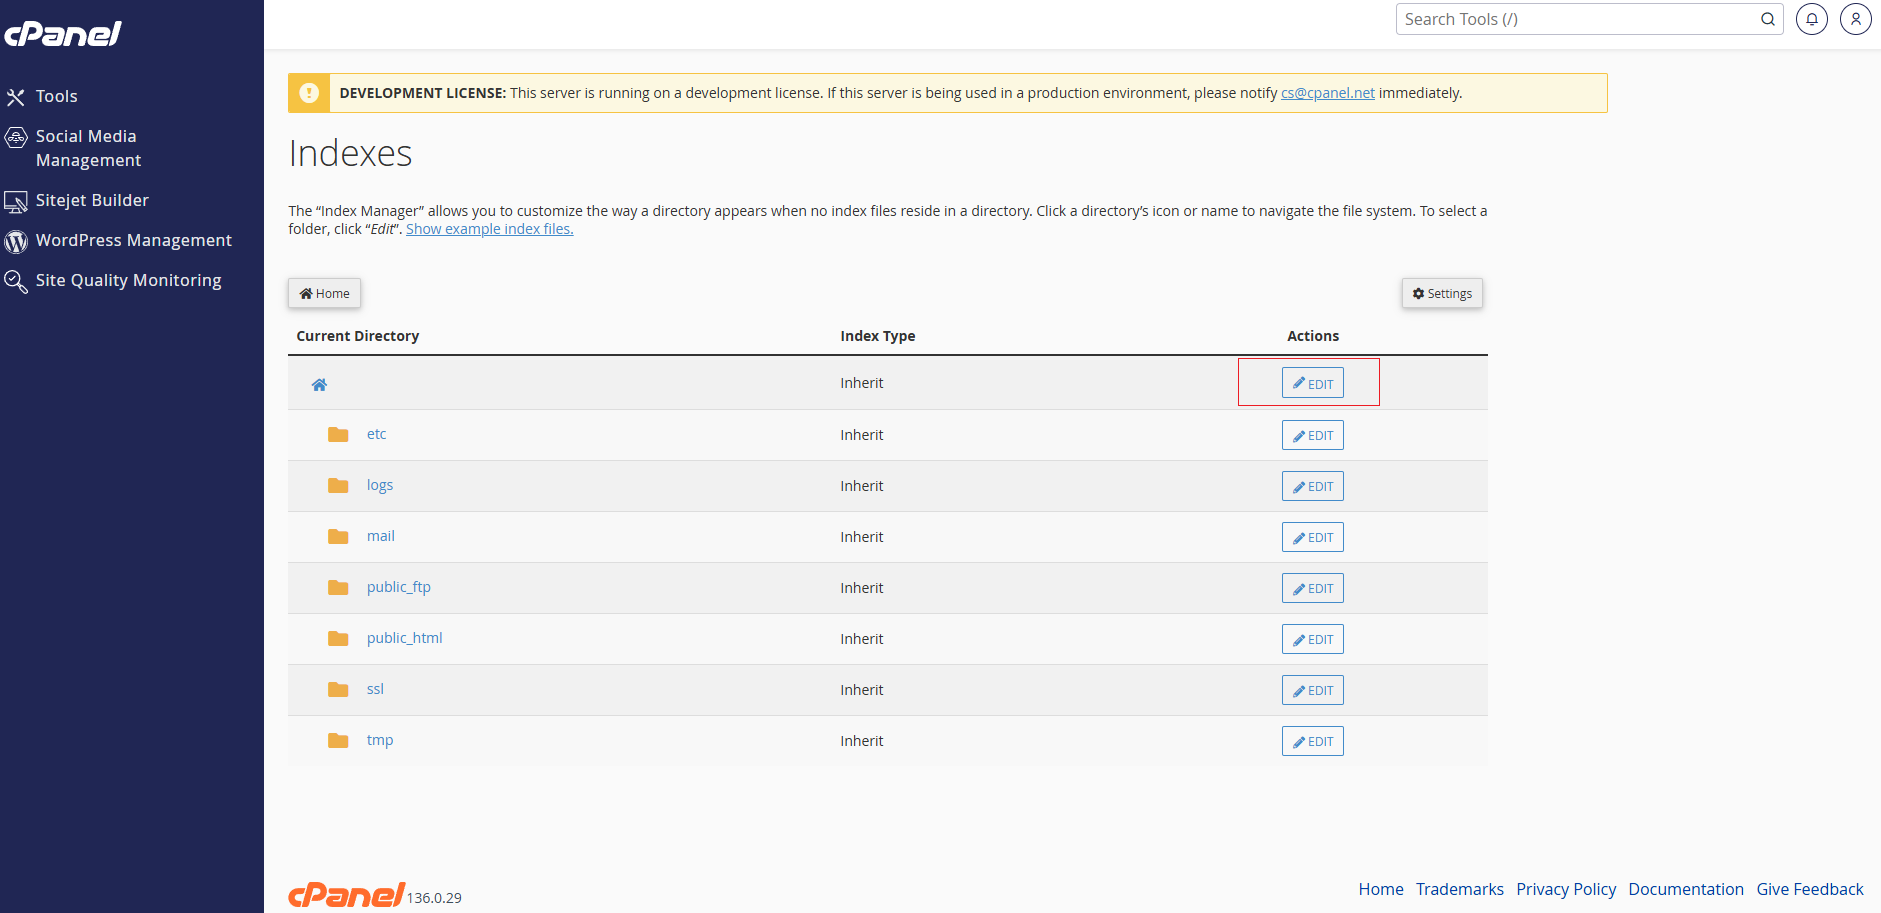Open Sitejet Builder from the sidebar
Image resolution: width=1881 pixels, height=913 pixels.
(x=92, y=200)
